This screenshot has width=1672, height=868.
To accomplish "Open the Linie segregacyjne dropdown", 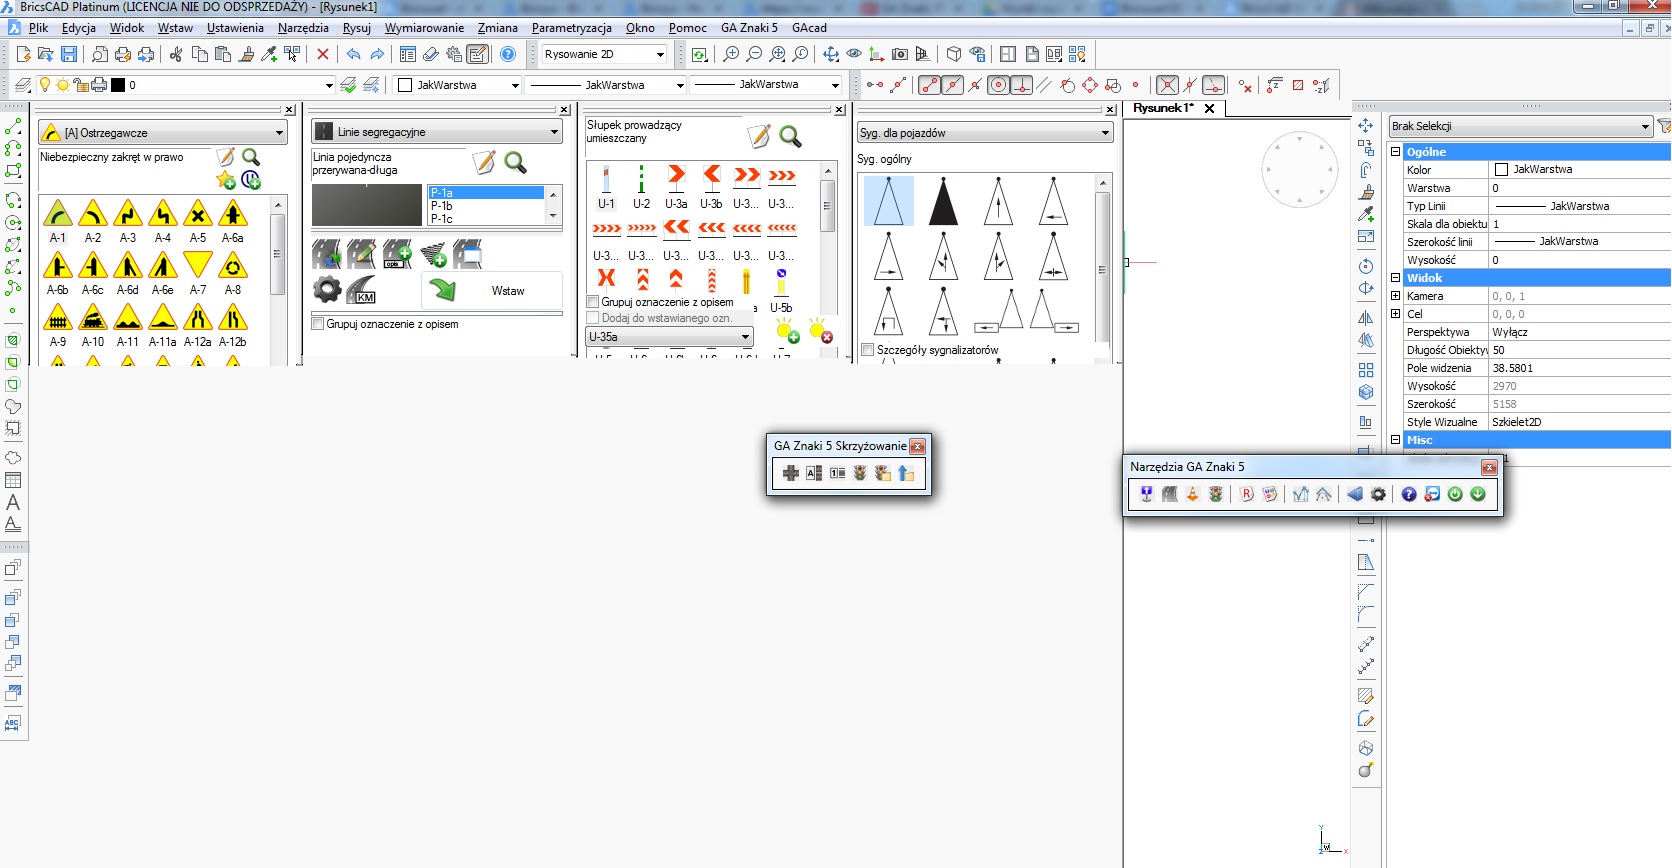I will click(x=437, y=131).
